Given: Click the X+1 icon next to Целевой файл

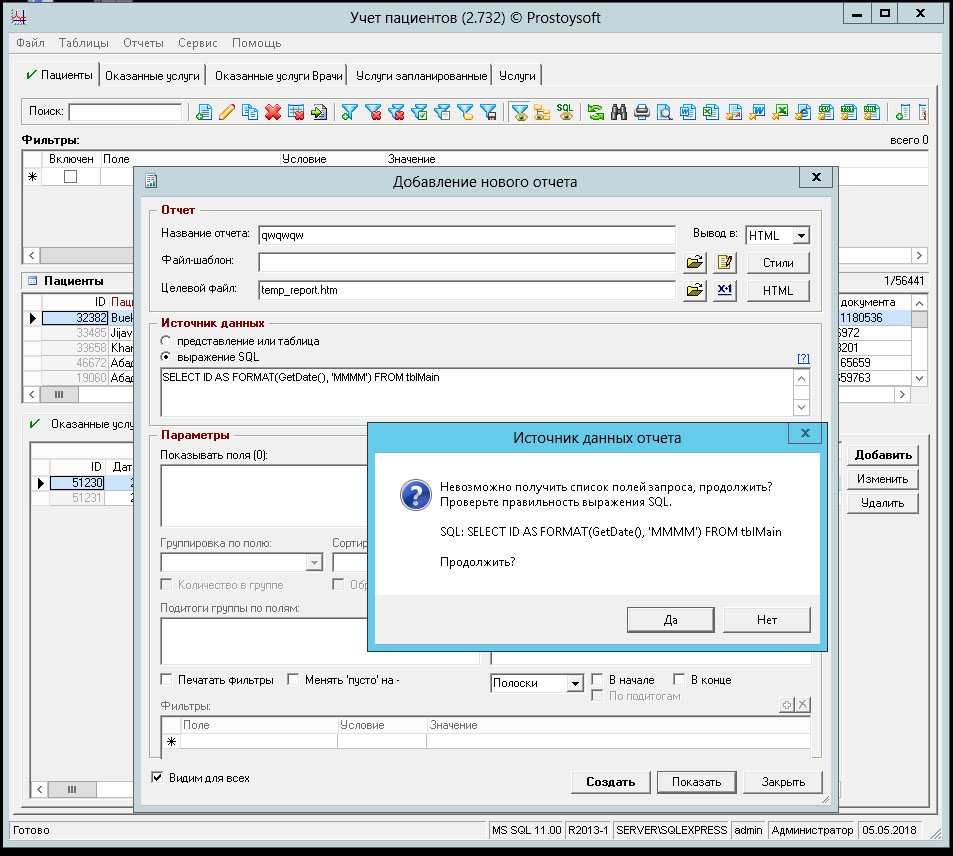Looking at the screenshot, I should 725,290.
